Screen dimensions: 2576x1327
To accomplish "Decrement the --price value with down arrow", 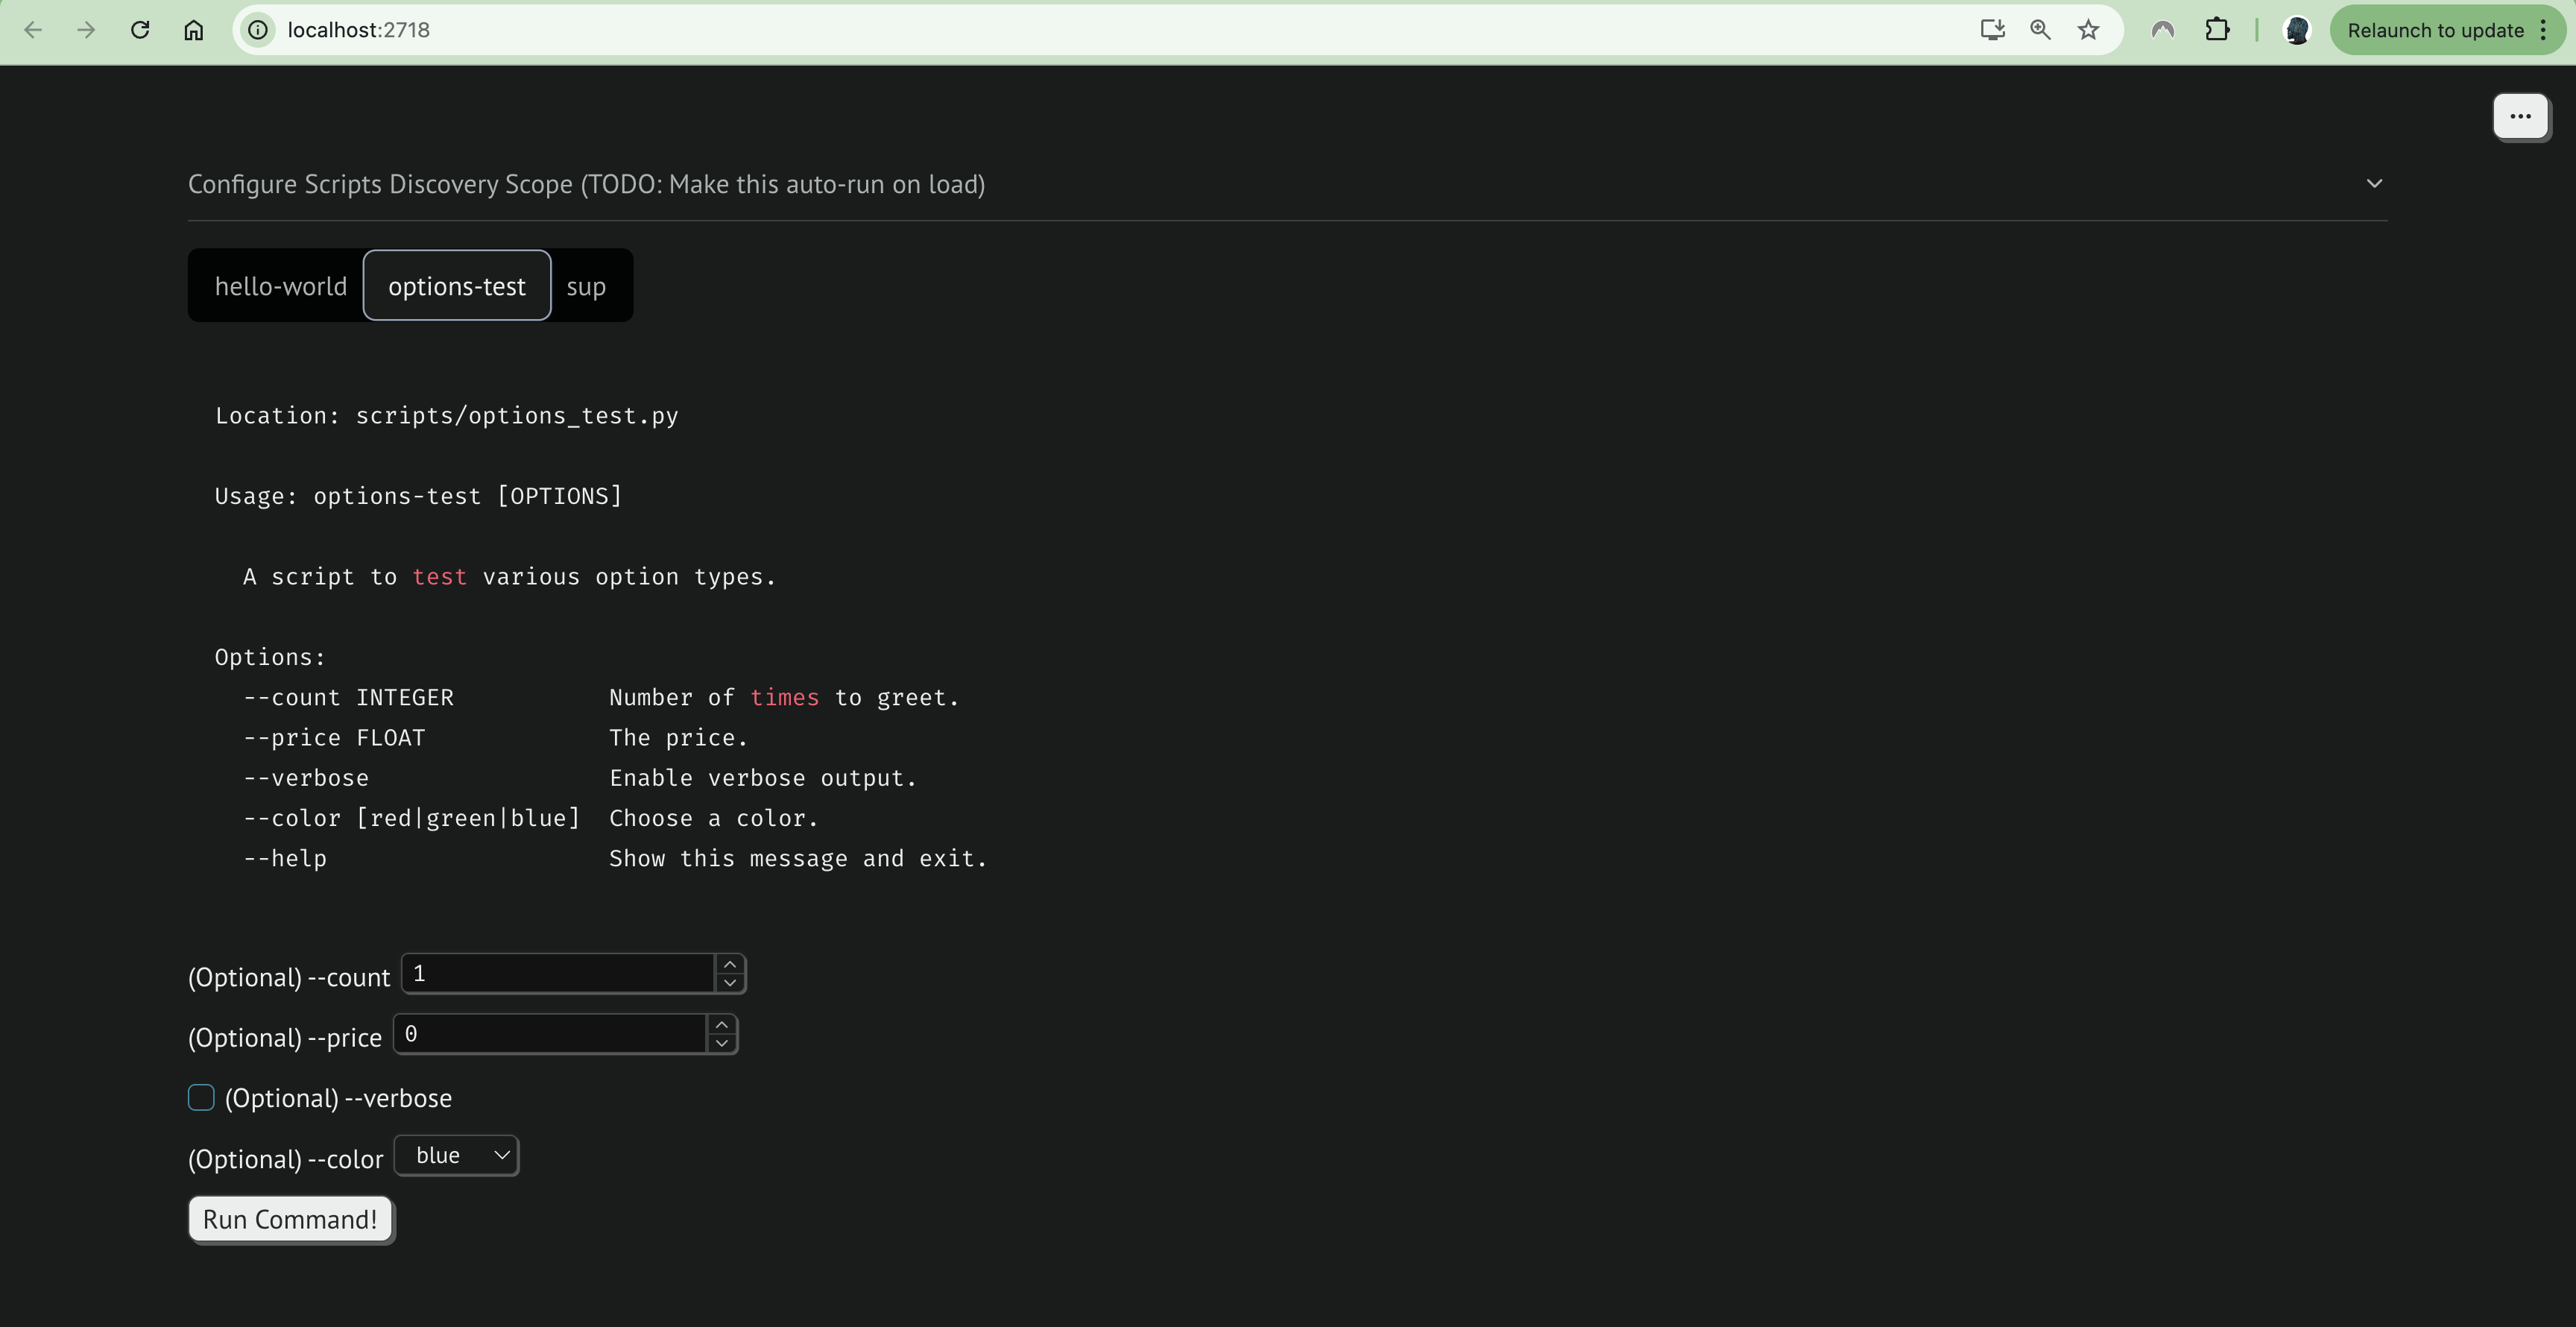I will point(721,1043).
